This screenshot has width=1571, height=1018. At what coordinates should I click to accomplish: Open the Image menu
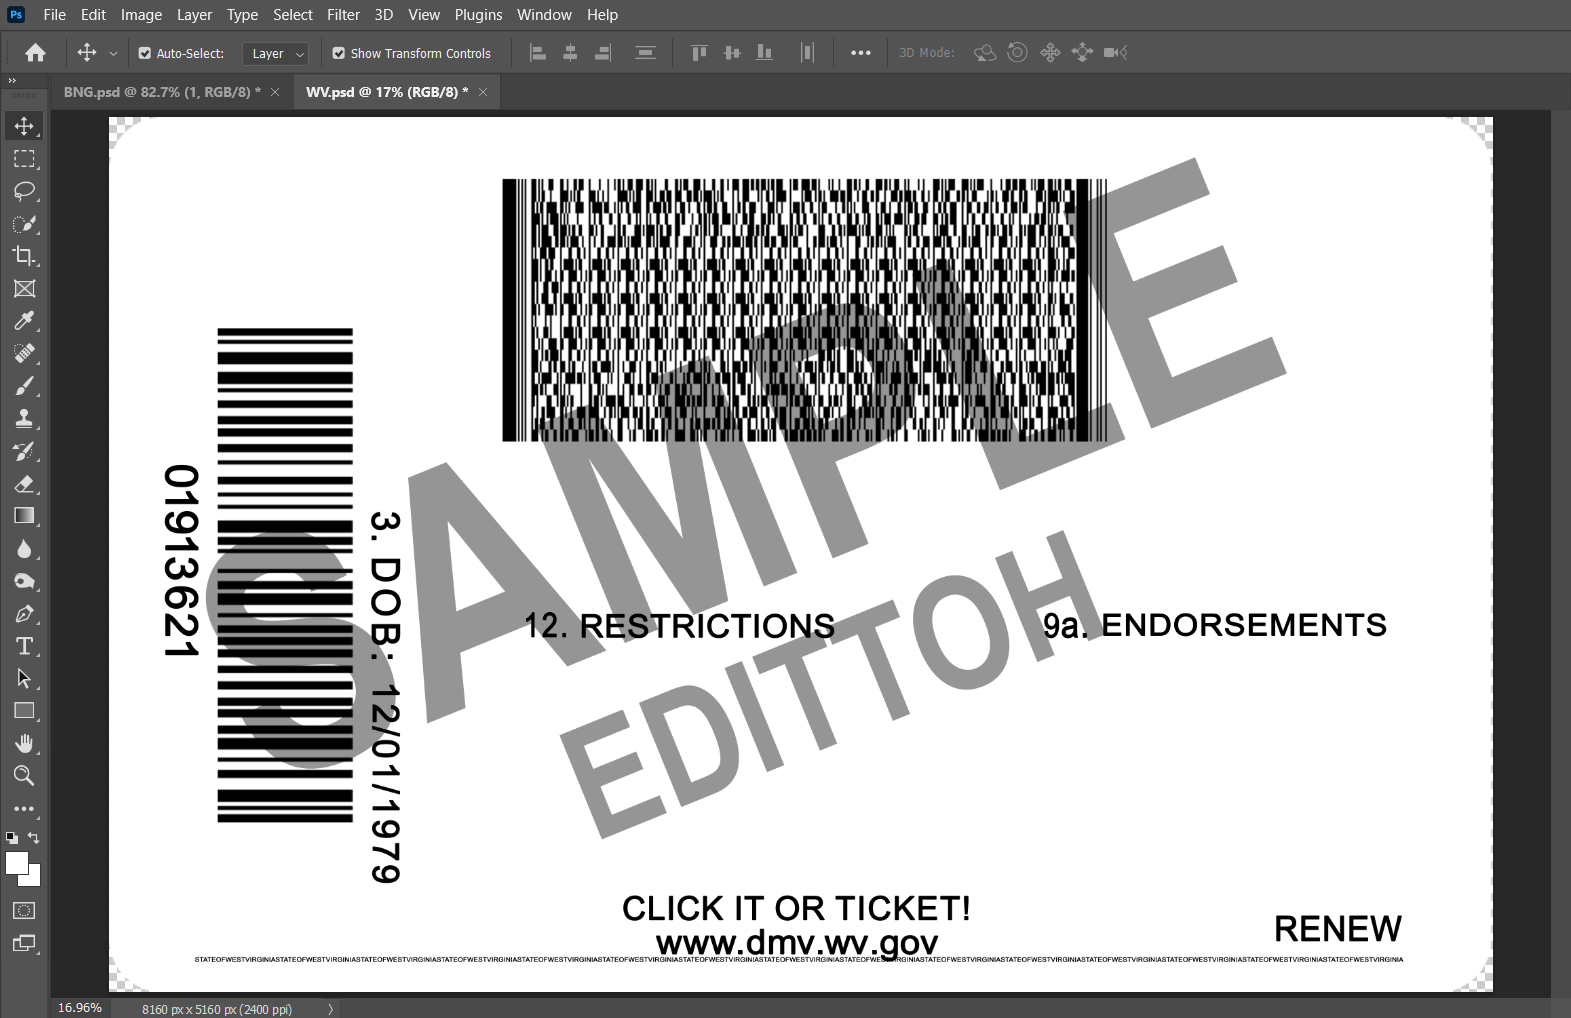point(141,14)
